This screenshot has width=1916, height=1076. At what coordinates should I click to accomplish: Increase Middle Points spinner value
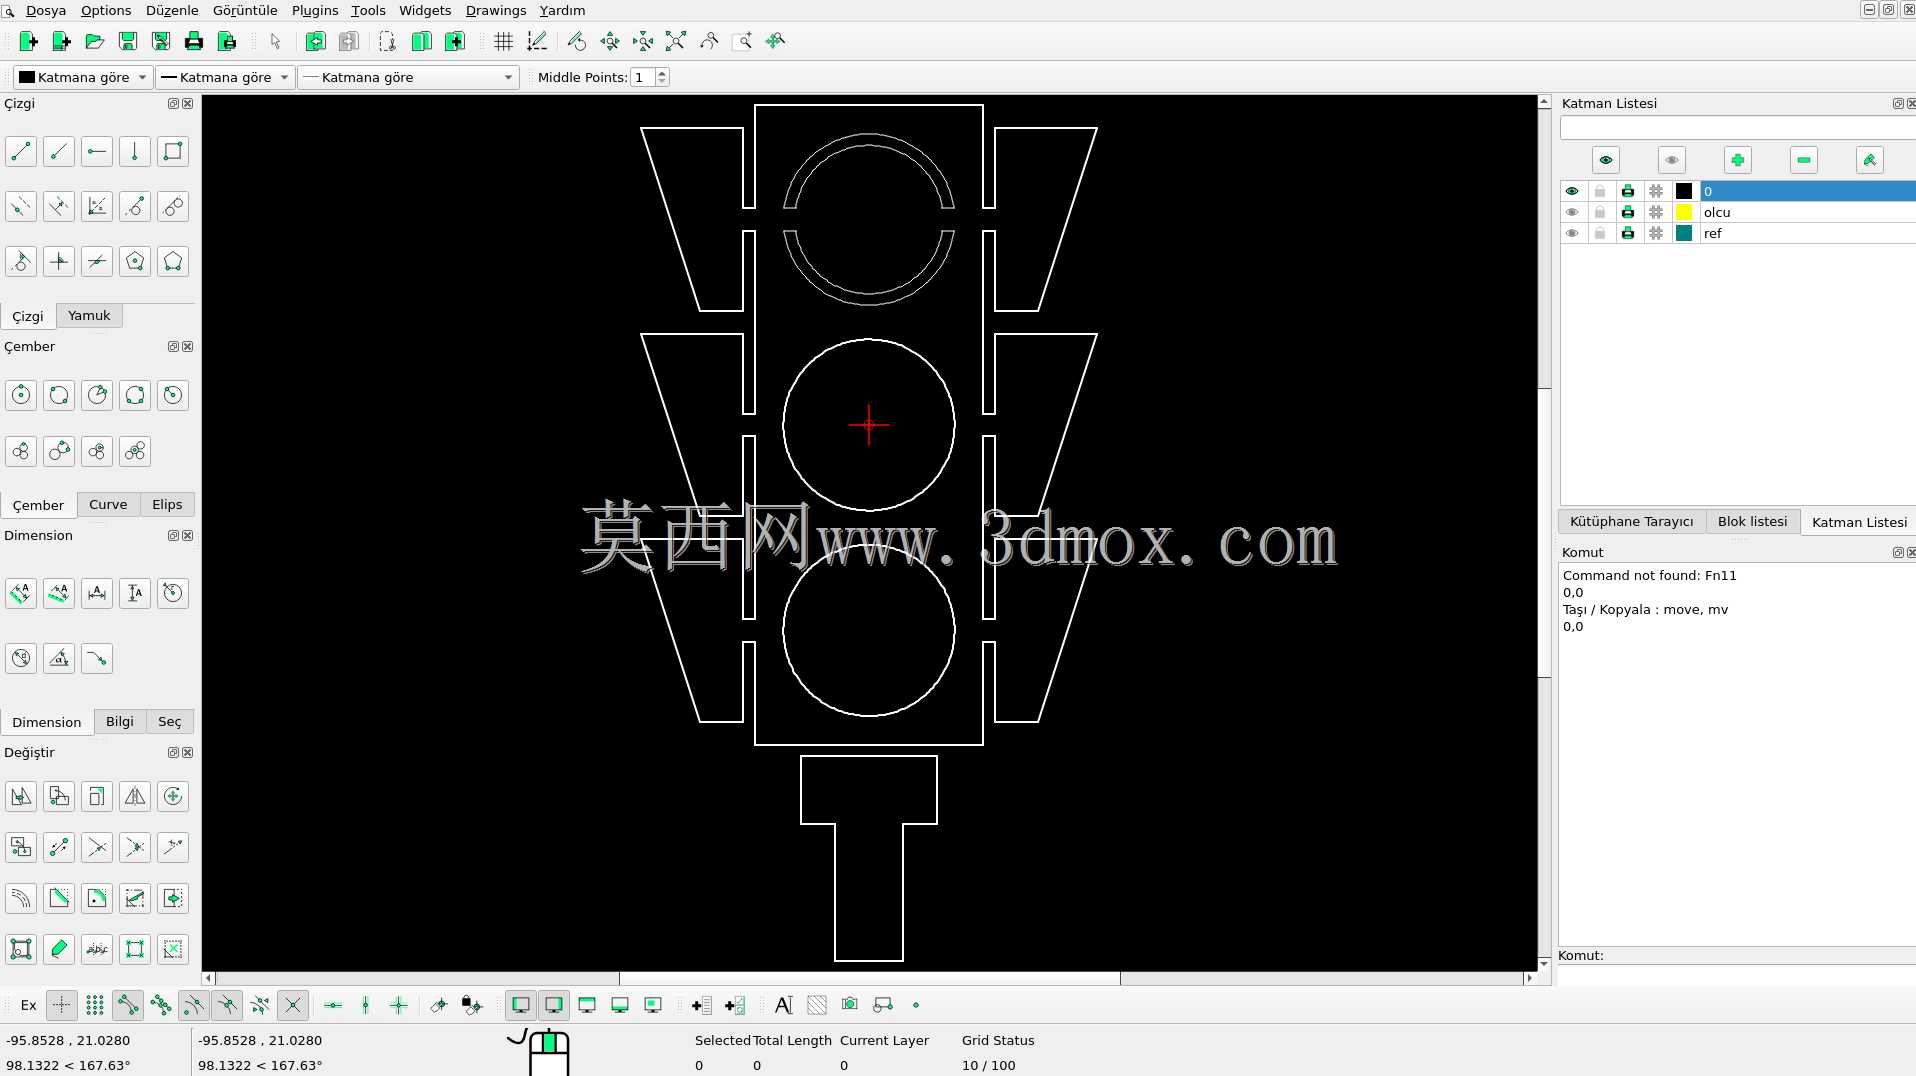[x=661, y=73]
